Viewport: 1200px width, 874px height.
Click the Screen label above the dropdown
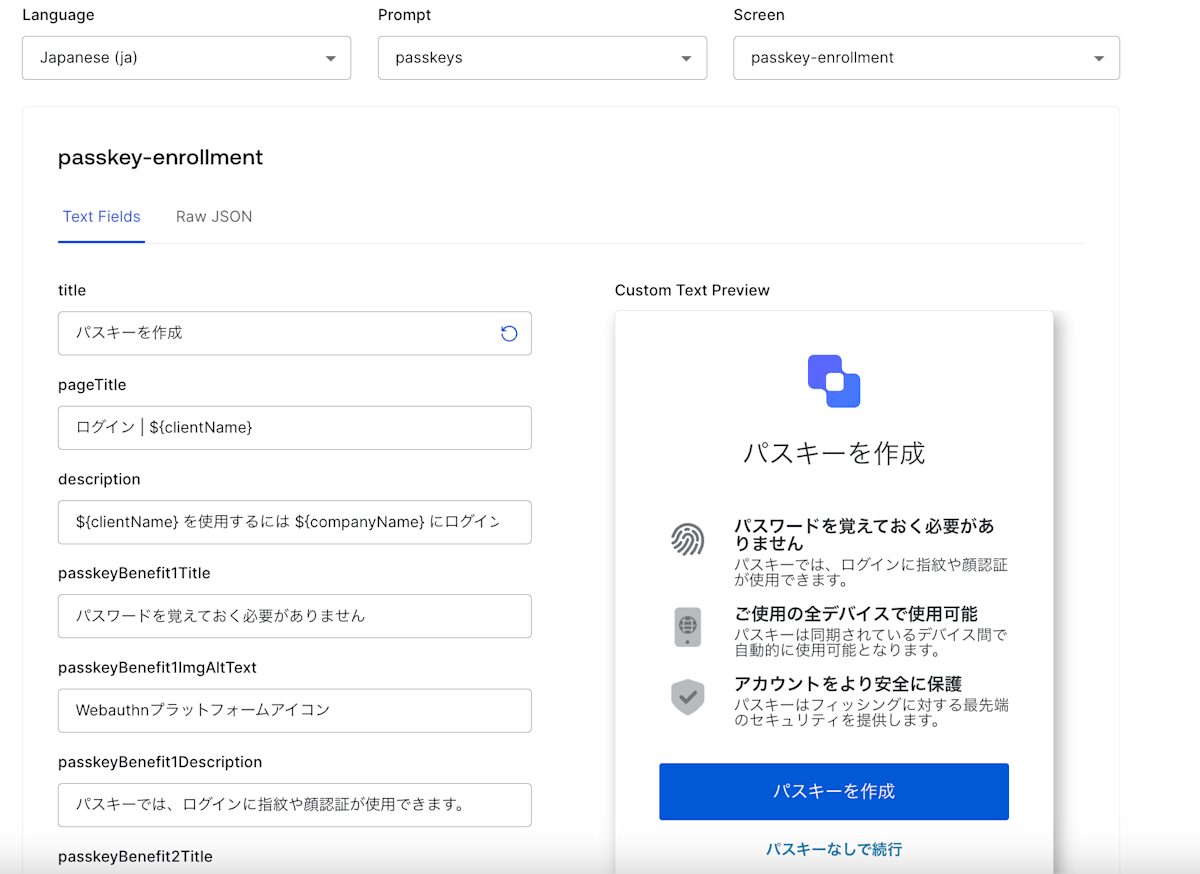pos(759,15)
